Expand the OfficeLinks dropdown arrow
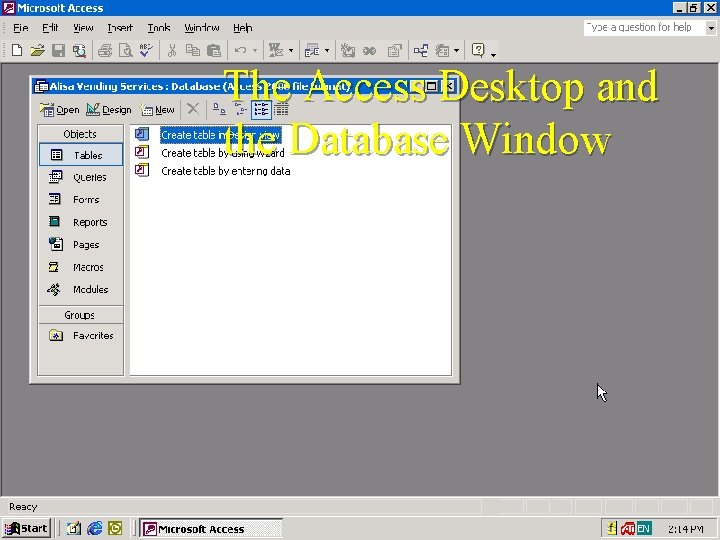This screenshot has height=540, width=720. pos(291,51)
